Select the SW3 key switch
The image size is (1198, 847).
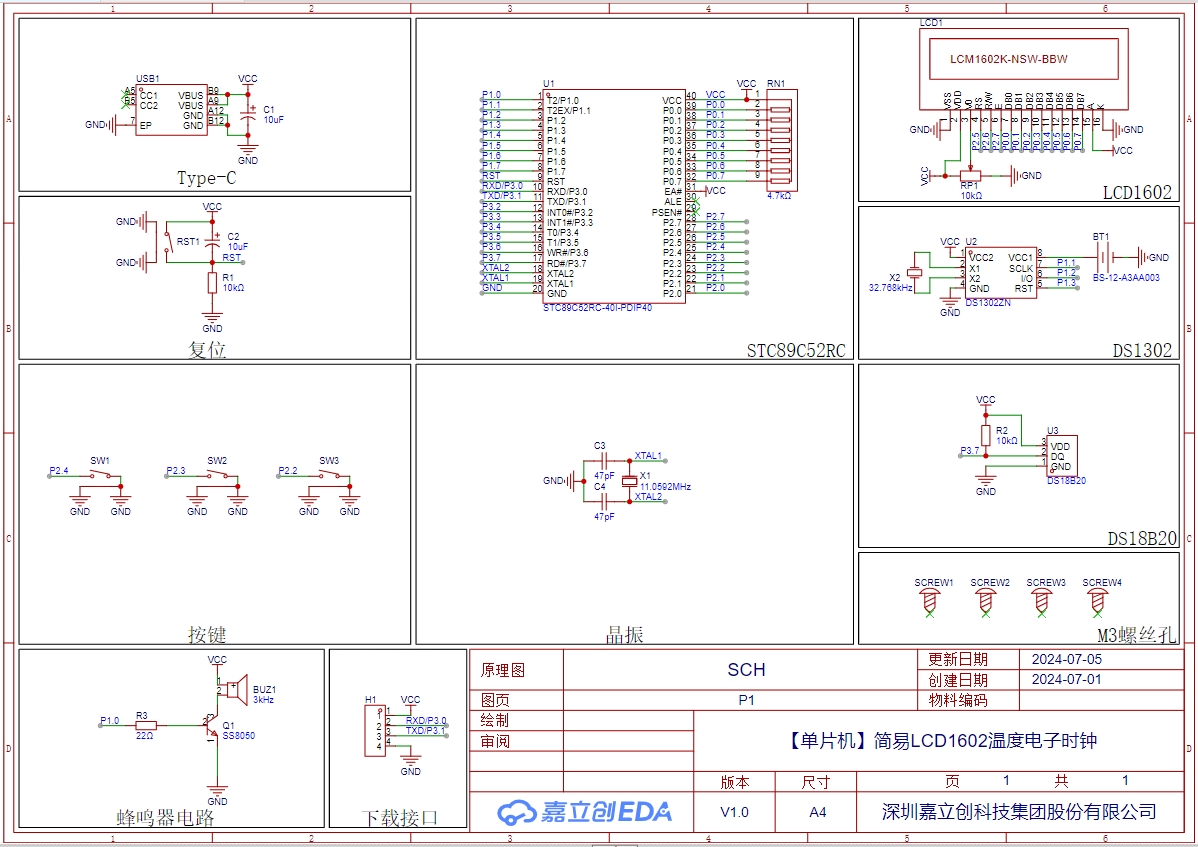pos(329,475)
